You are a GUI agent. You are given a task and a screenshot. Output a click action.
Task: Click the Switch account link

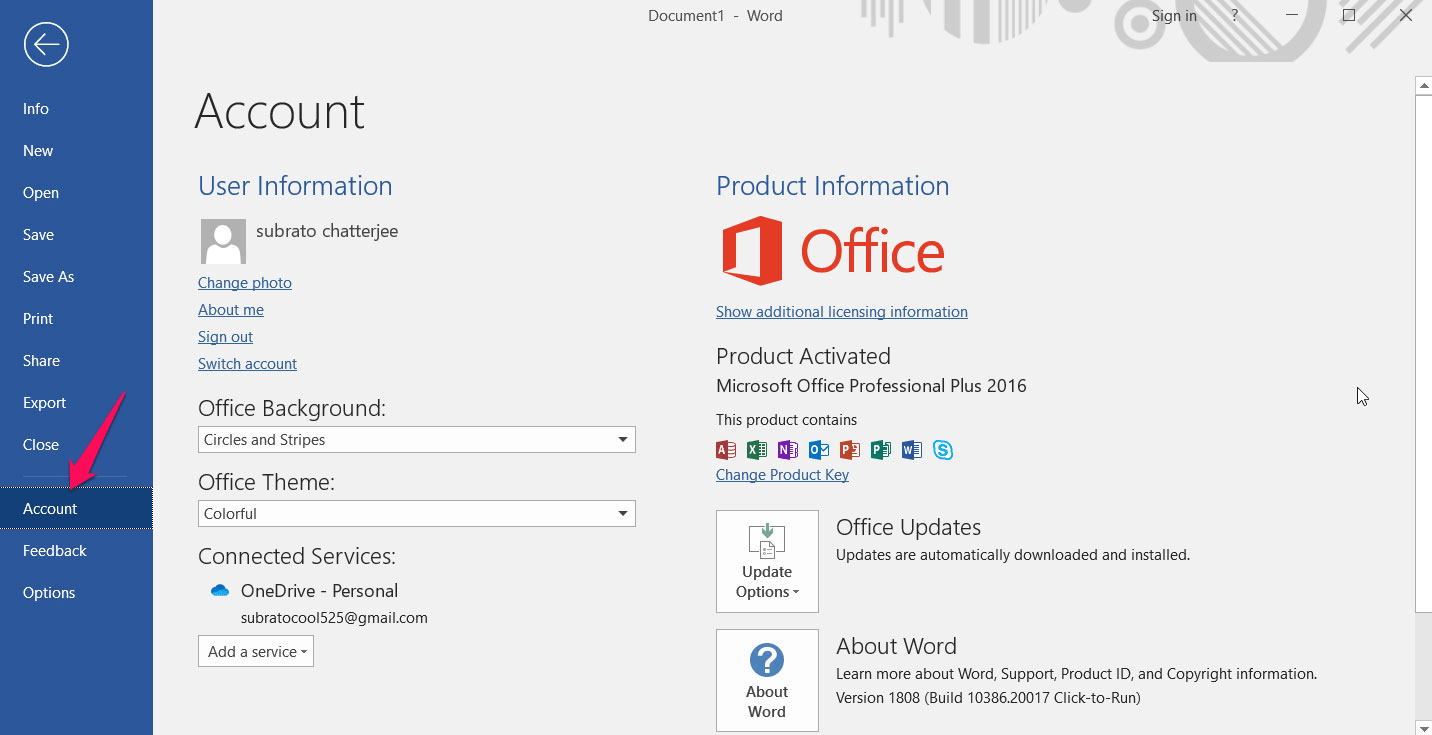[x=247, y=364]
